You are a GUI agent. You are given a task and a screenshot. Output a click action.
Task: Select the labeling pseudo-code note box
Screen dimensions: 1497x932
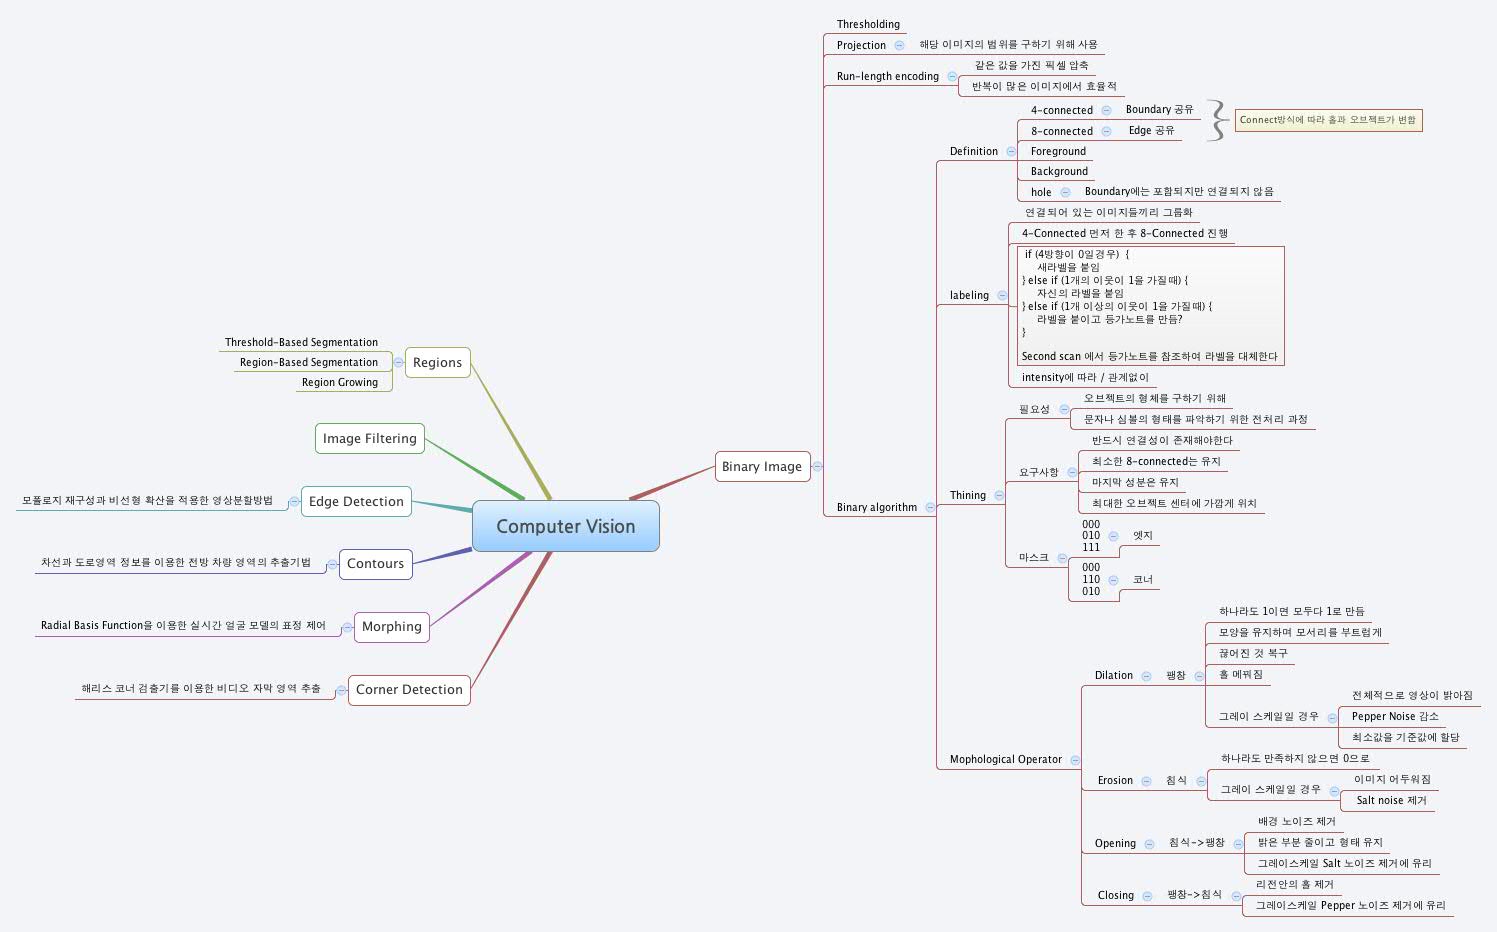[1148, 306]
